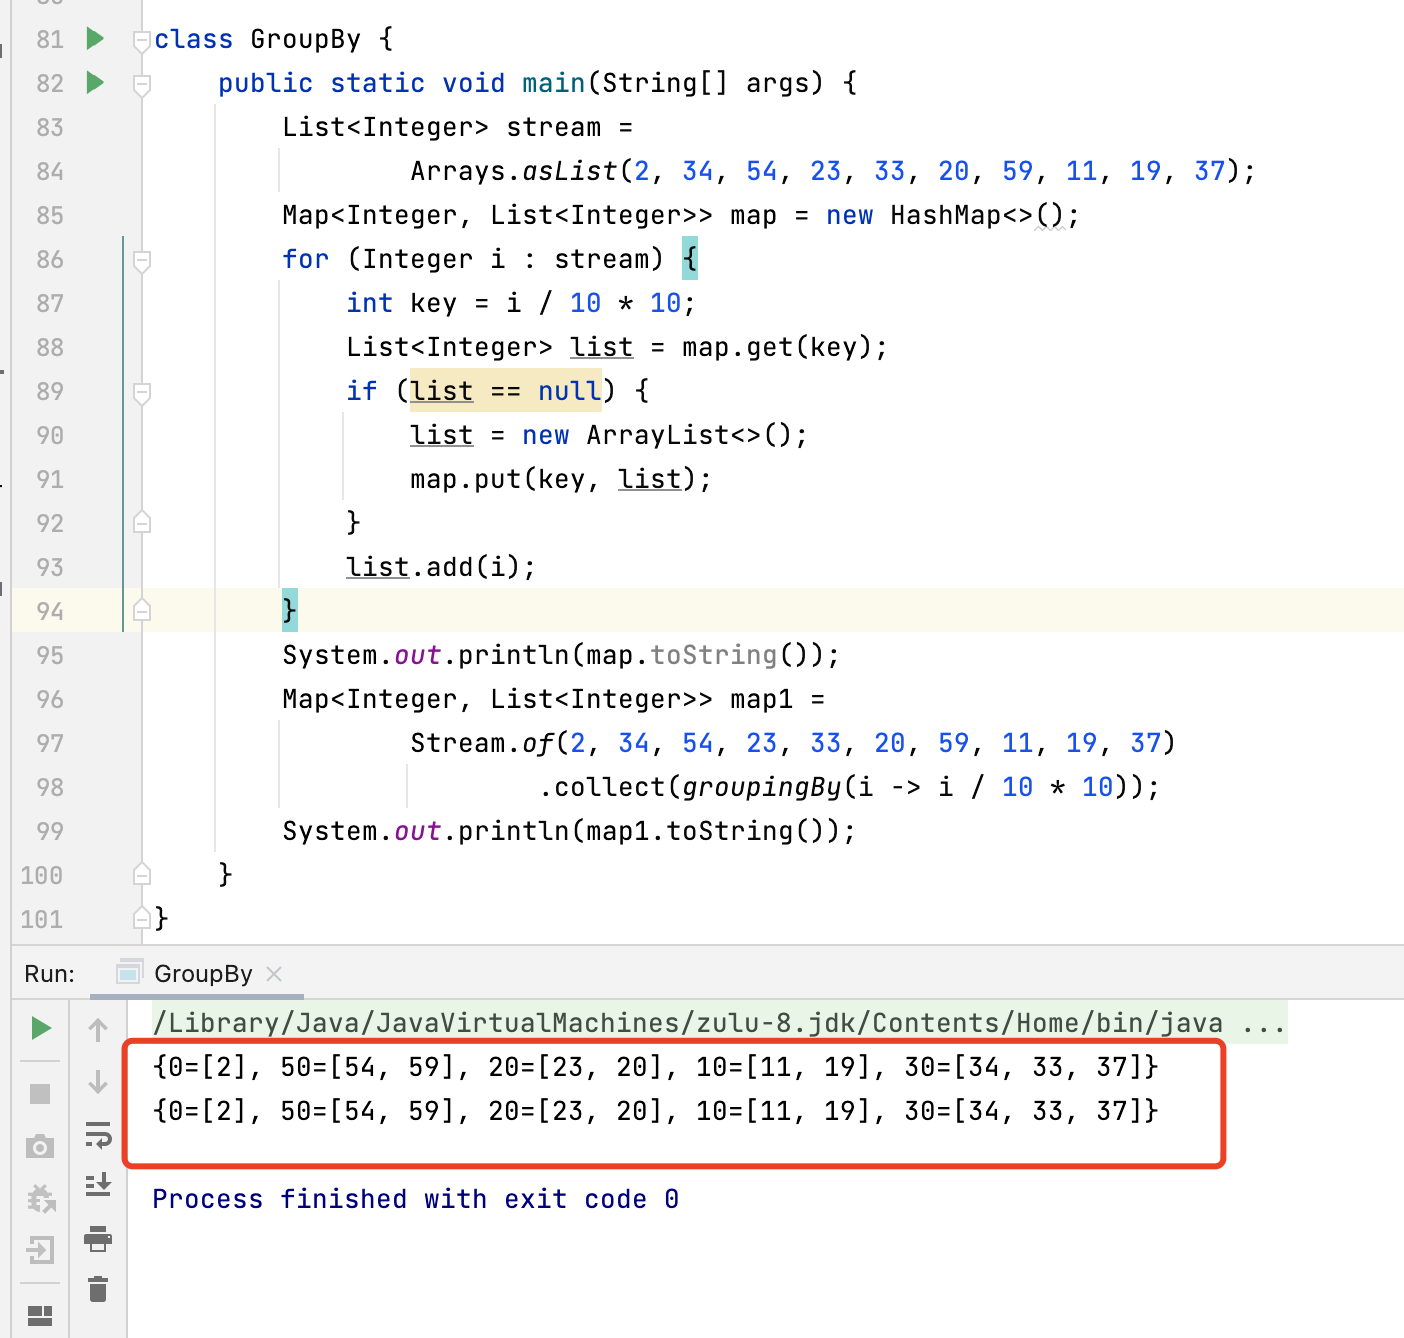Screen dimensions: 1404x1338
Task: Click the Down stack trace arrow
Action: coord(98,1082)
